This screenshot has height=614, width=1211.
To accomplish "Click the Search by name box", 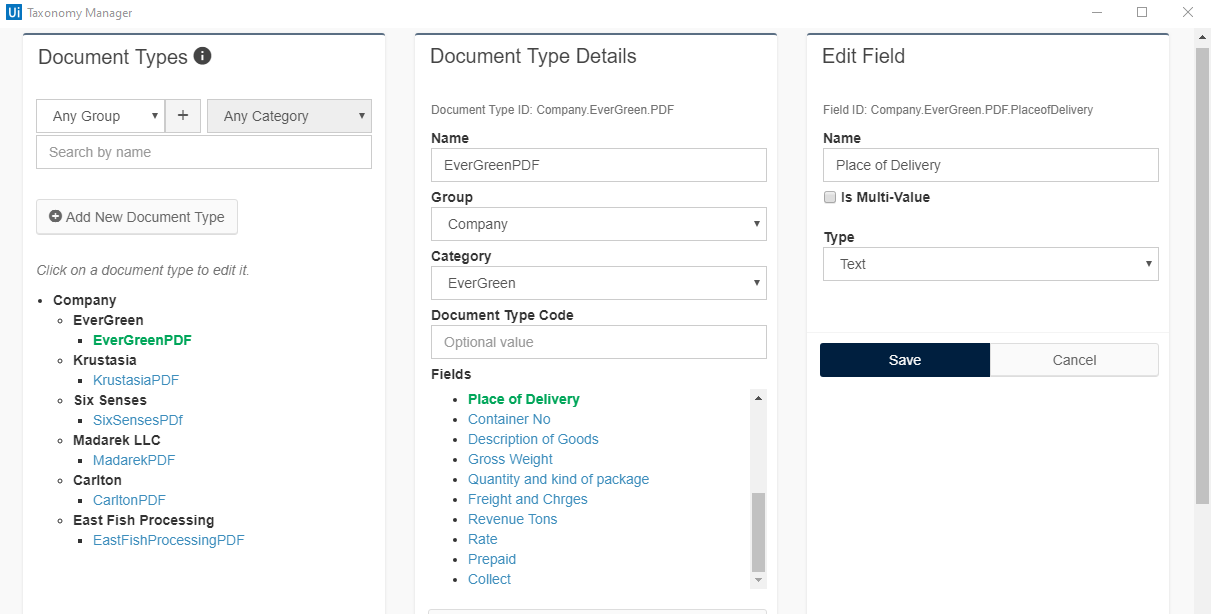I will point(204,152).
